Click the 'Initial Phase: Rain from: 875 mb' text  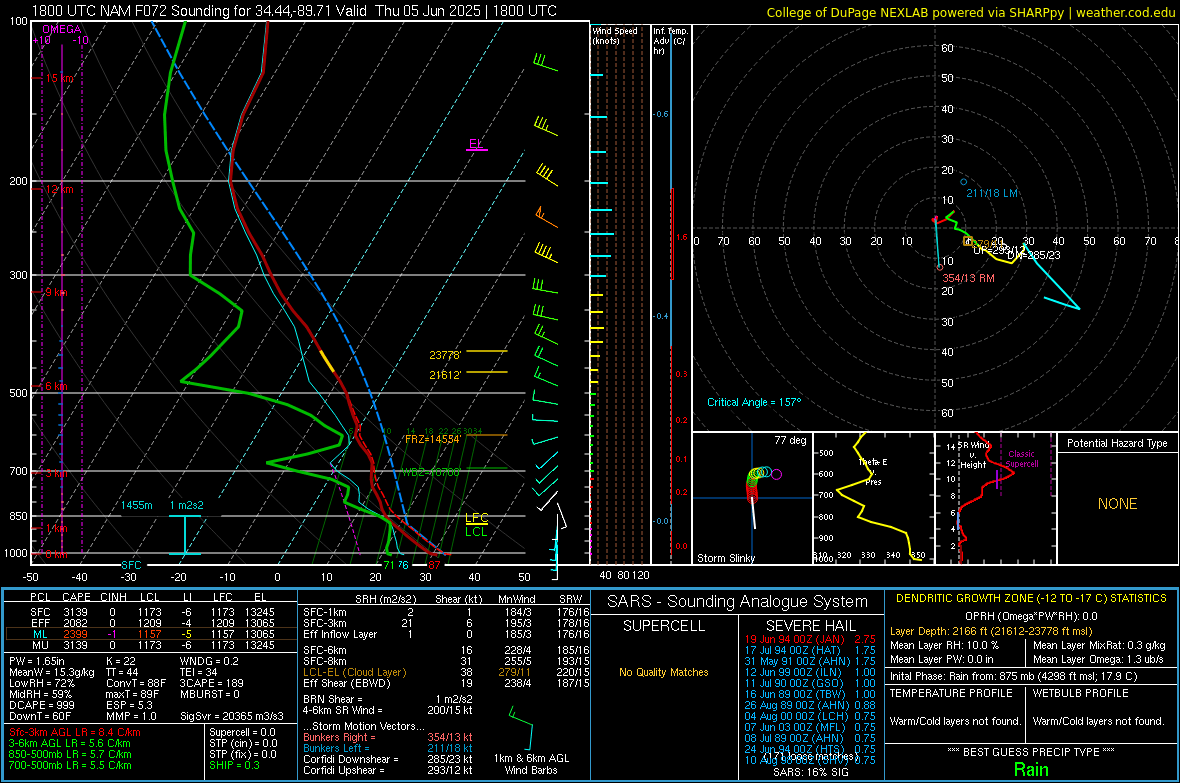pyautogui.click(x=1014, y=677)
